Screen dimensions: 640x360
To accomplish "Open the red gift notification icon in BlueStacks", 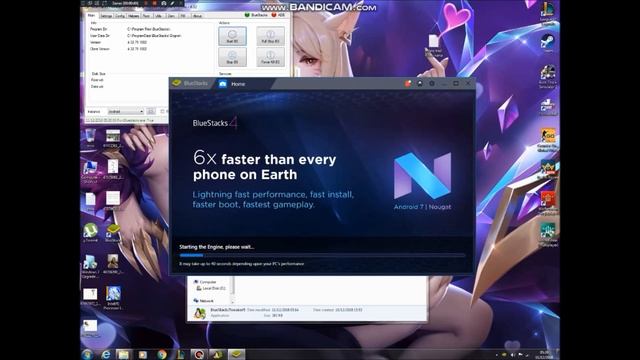I will click(407, 83).
